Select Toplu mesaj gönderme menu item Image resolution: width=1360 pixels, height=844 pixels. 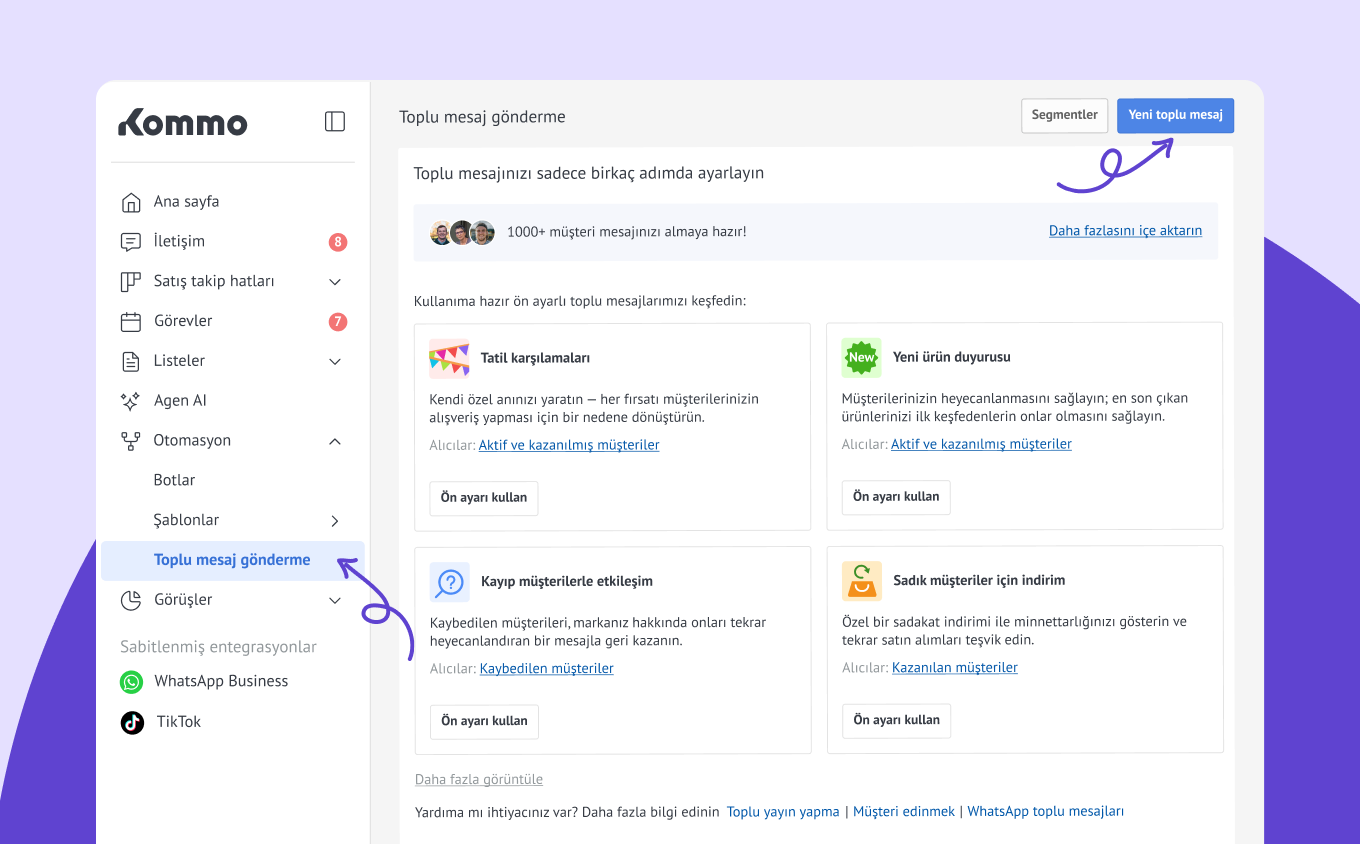click(232, 560)
